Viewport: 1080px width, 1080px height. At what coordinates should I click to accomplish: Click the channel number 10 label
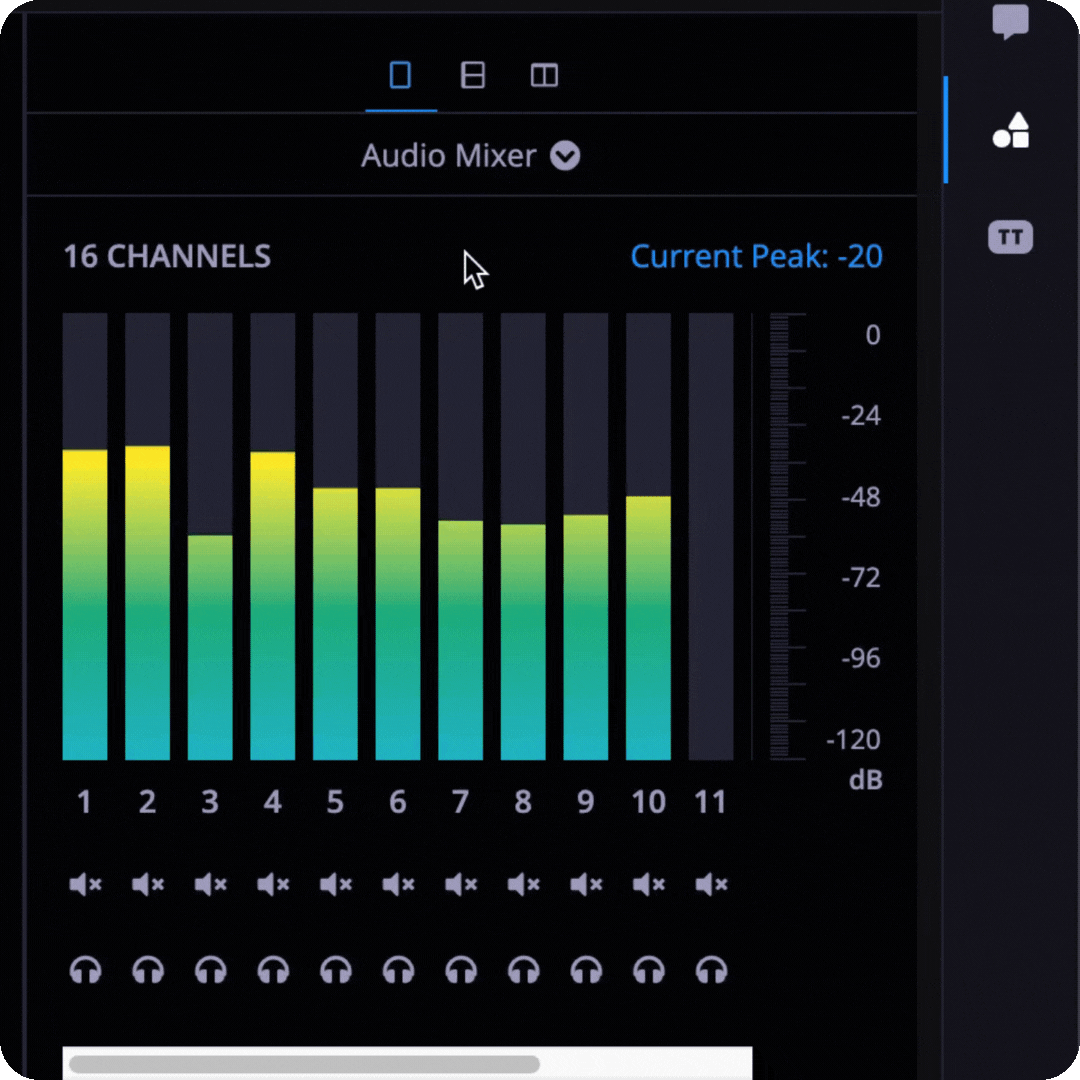tap(649, 802)
